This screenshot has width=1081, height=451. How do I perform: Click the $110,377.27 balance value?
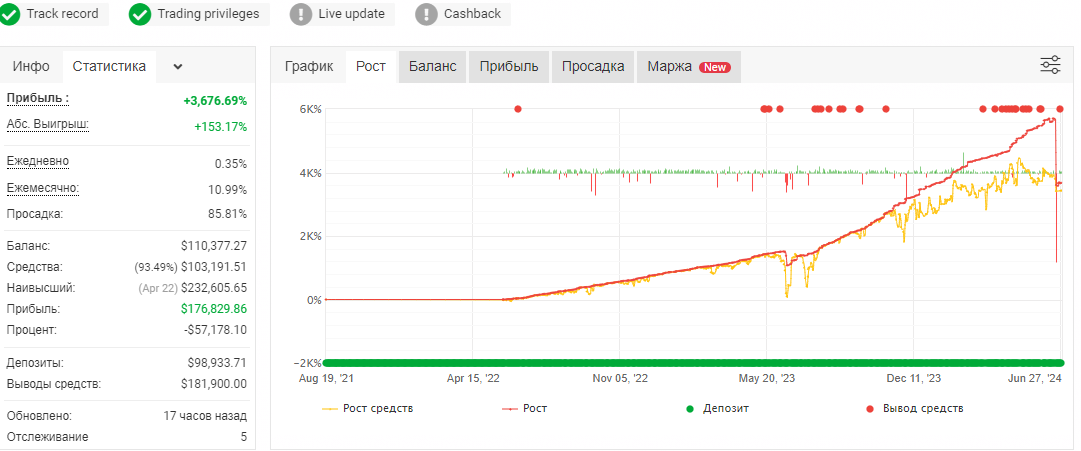coord(213,246)
